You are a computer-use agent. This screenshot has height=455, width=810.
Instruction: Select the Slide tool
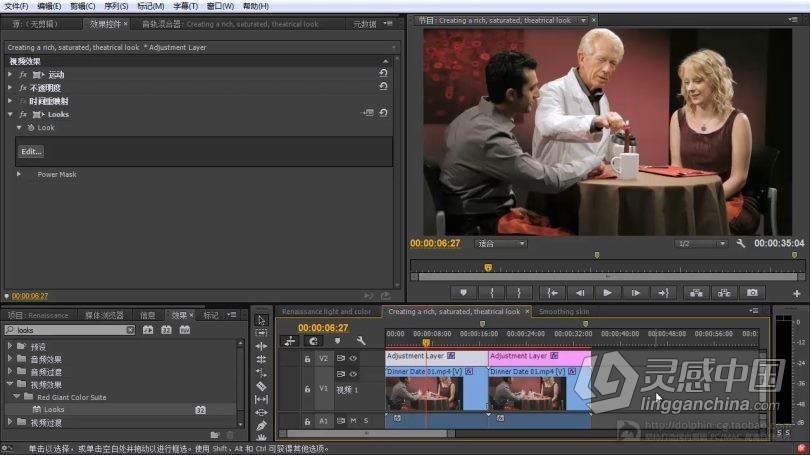261,413
